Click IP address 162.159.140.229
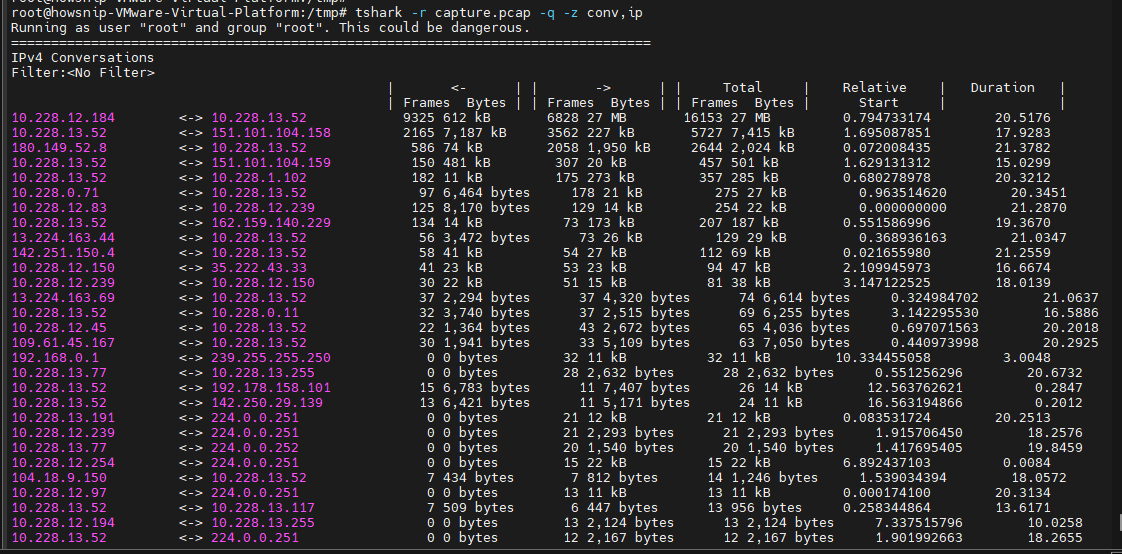The width and height of the screenshot is (1122, 554). pyautogui.click(x=271, y=223)
